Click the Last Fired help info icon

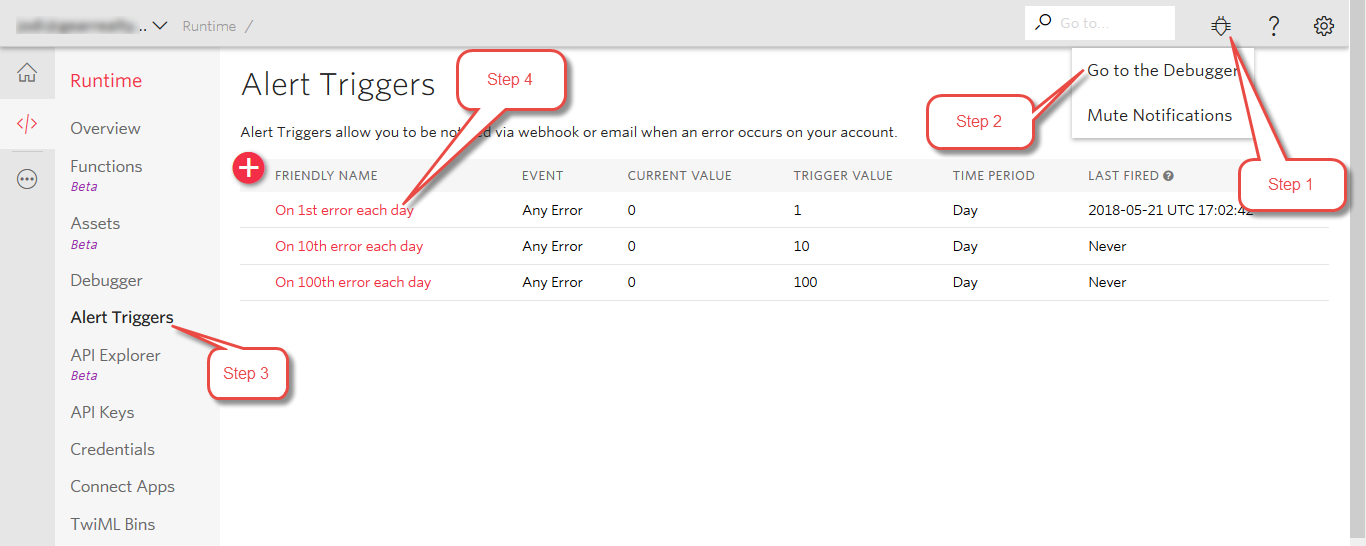(x=1168, y=176)
